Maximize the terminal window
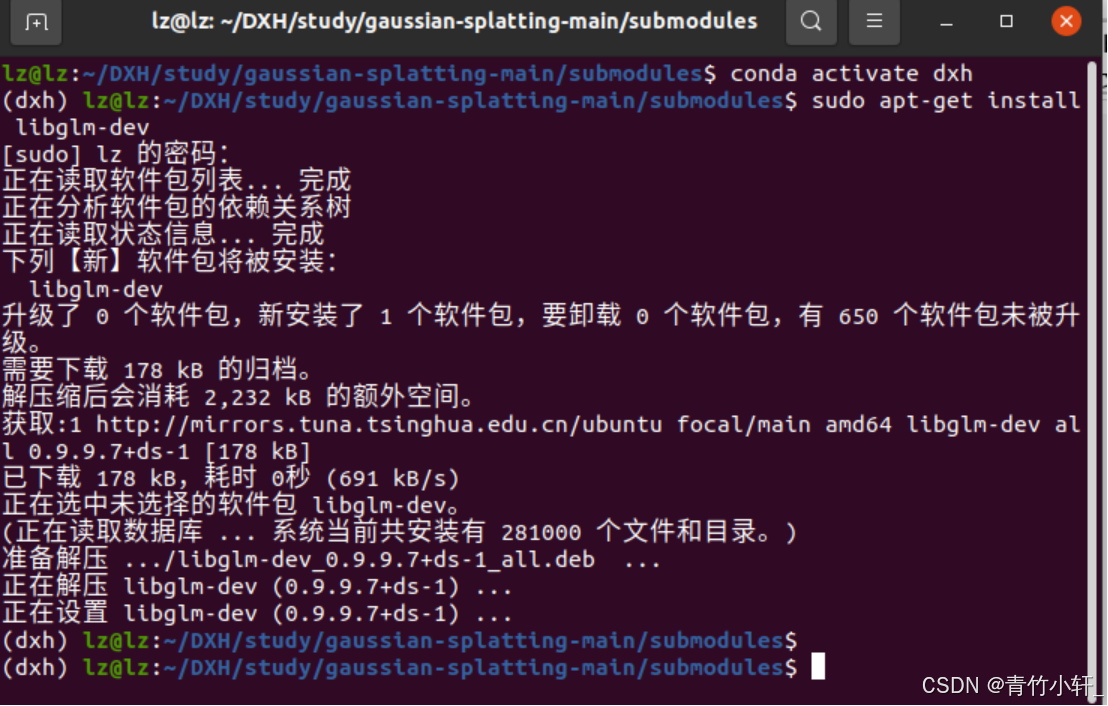Screen dimensions: 1108x706 [1006, 21]
